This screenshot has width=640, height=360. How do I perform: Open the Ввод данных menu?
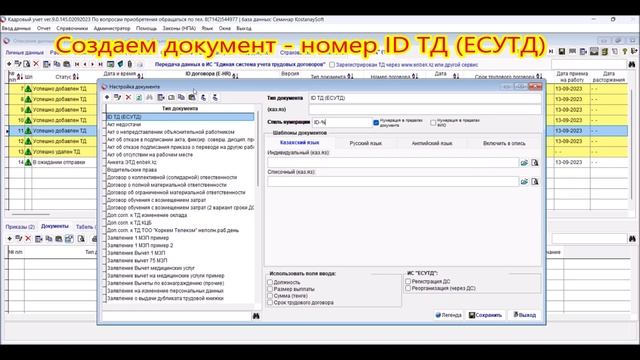(x=16, y=29)
